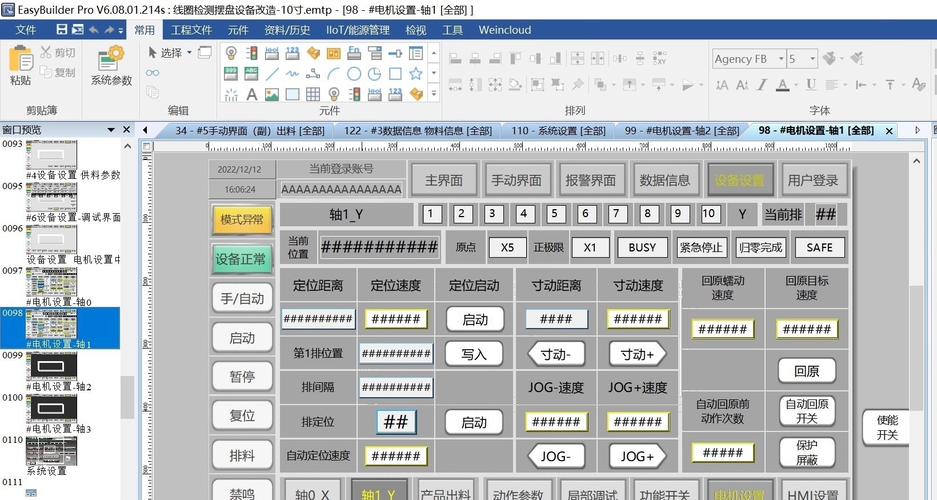Select window 0097 #电机设置-轴0 thumbnail
937x500 pixels.
click(51, 281)
